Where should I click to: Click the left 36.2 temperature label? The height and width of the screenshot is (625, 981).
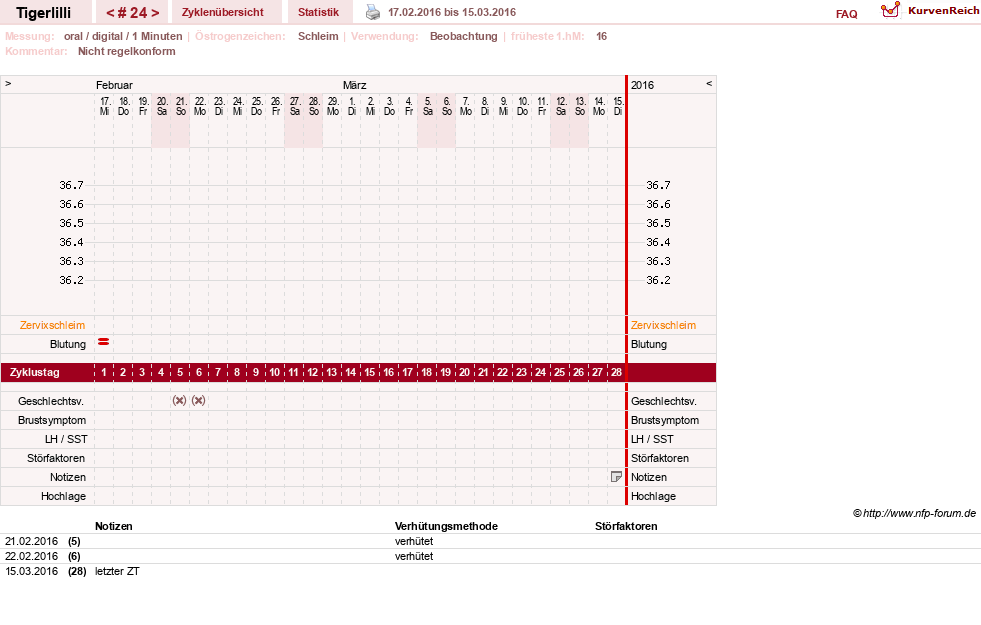click(71, 280)
